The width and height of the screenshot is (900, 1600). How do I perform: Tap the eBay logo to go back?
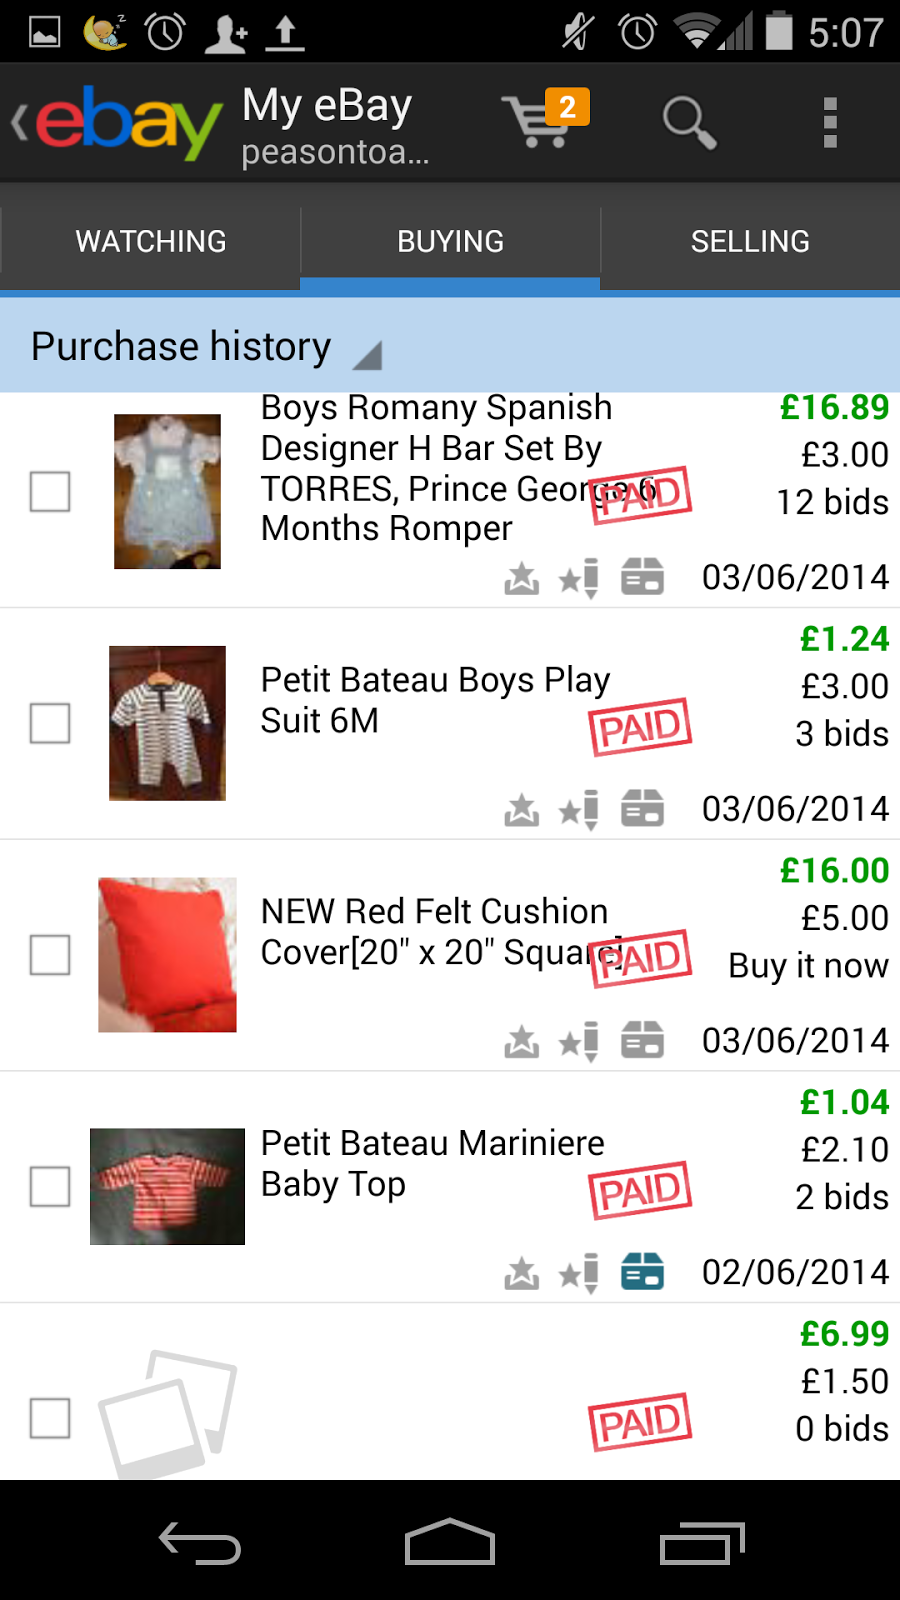coord(118,123)
